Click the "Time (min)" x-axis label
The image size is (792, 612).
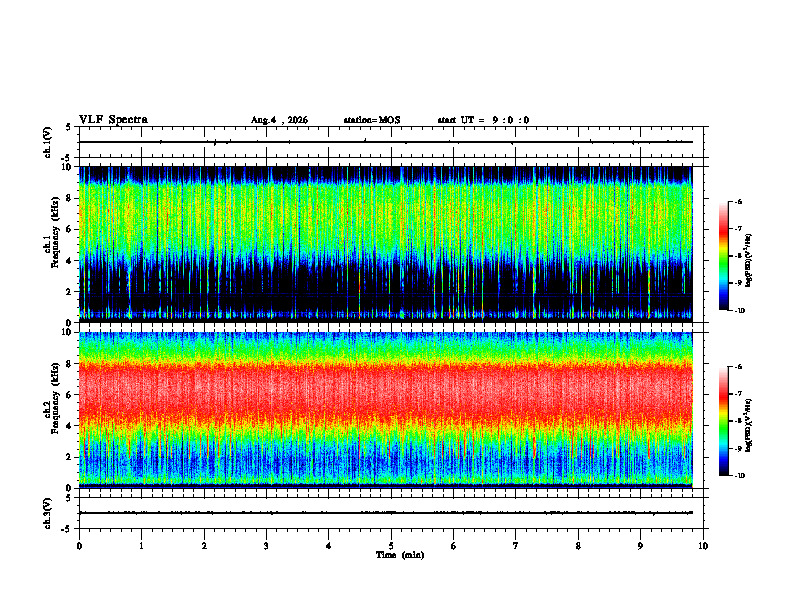coord(400,555)
